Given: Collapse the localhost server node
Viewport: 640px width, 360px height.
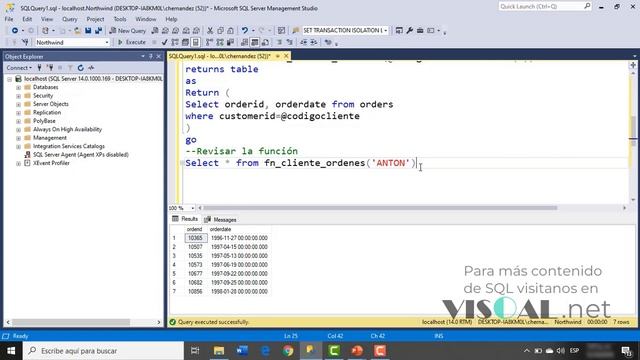Looking at the screenshot, I should pyautogui.click(x=10, y=79).
